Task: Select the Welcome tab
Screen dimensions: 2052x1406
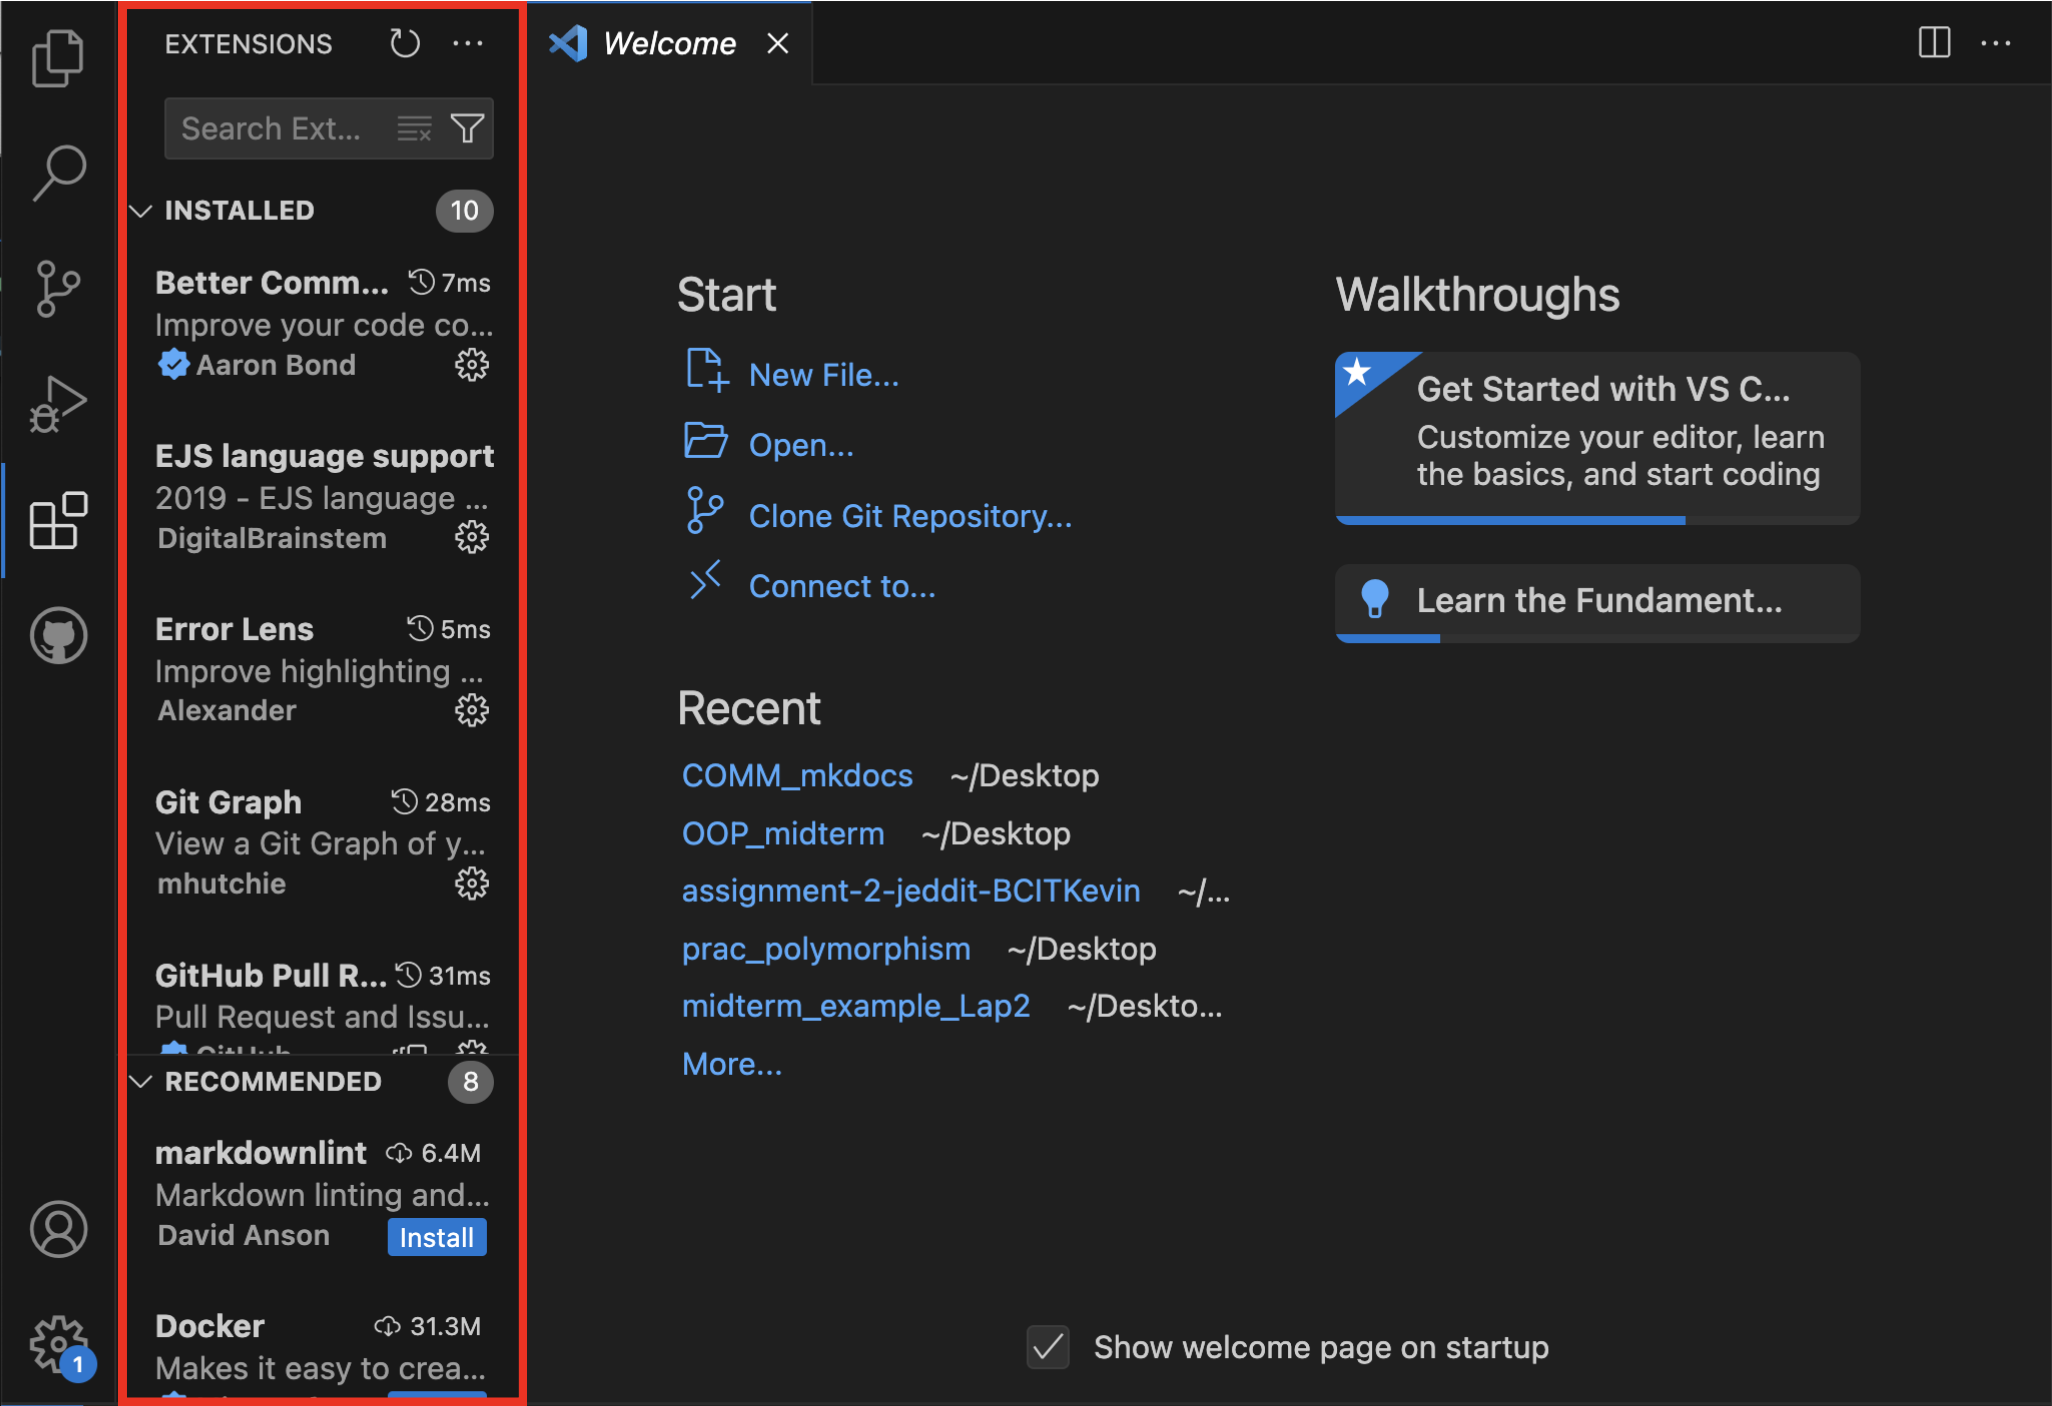Action: pyautogui.click(x=669, y=44)
